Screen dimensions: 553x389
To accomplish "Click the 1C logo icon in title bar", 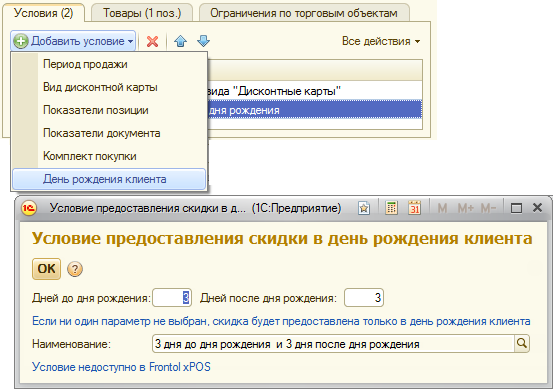I will click(29, 208).
